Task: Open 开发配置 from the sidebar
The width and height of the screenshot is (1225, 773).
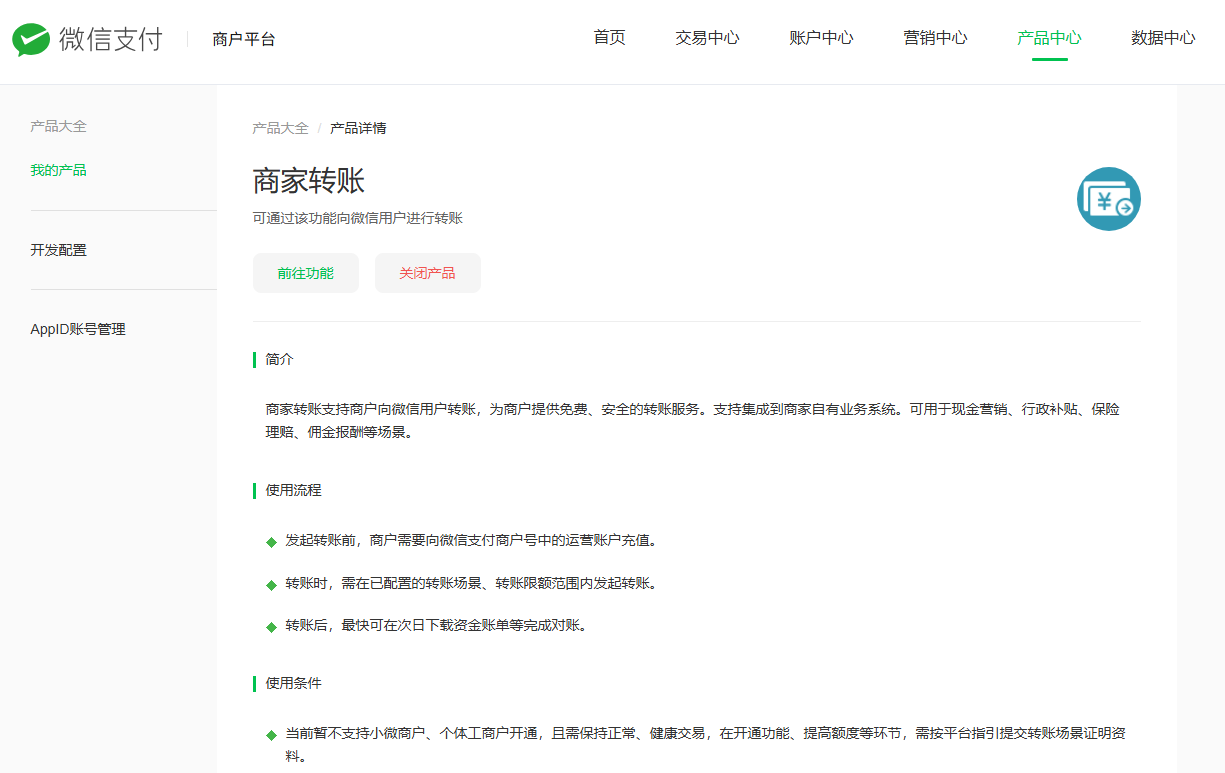Action: coord(58,249)
